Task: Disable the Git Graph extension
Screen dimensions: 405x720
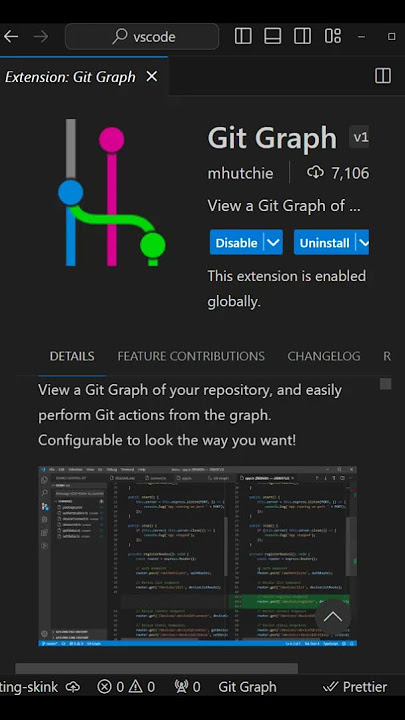Action: tap(236, 242)
